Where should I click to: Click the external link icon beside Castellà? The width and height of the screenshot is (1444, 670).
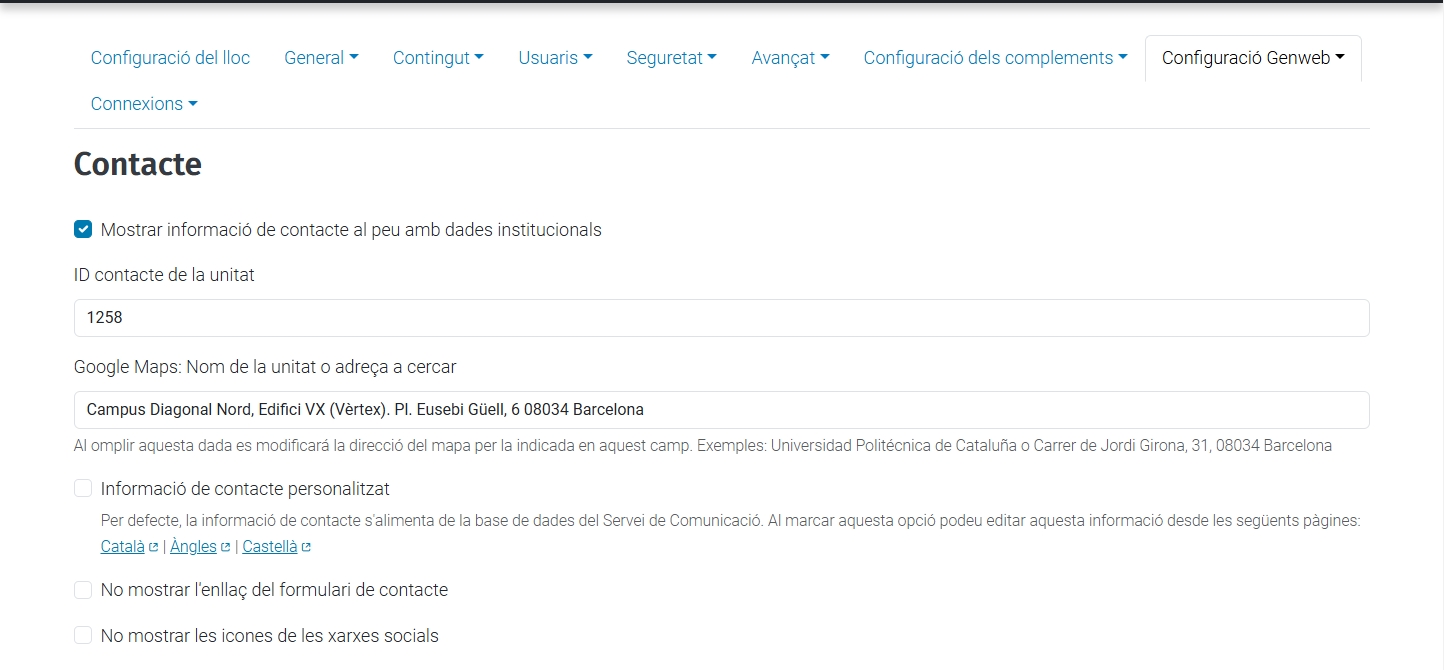tap(305, 546)
